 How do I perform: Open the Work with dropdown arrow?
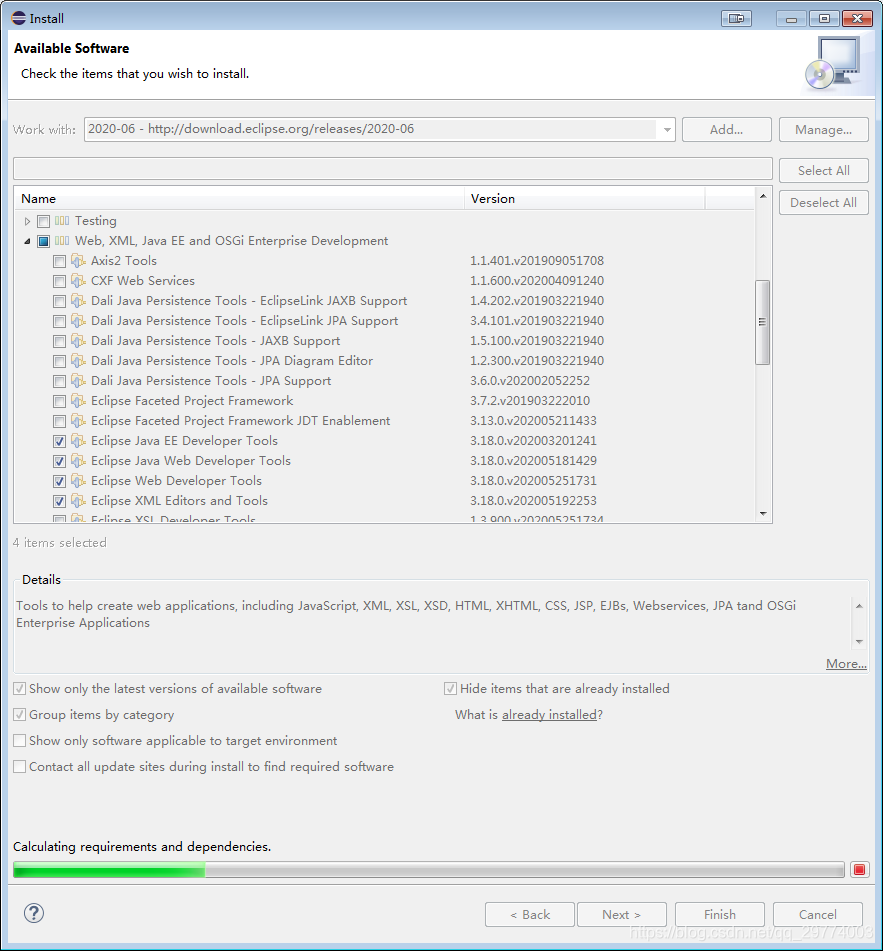click(x=666, y=130)
